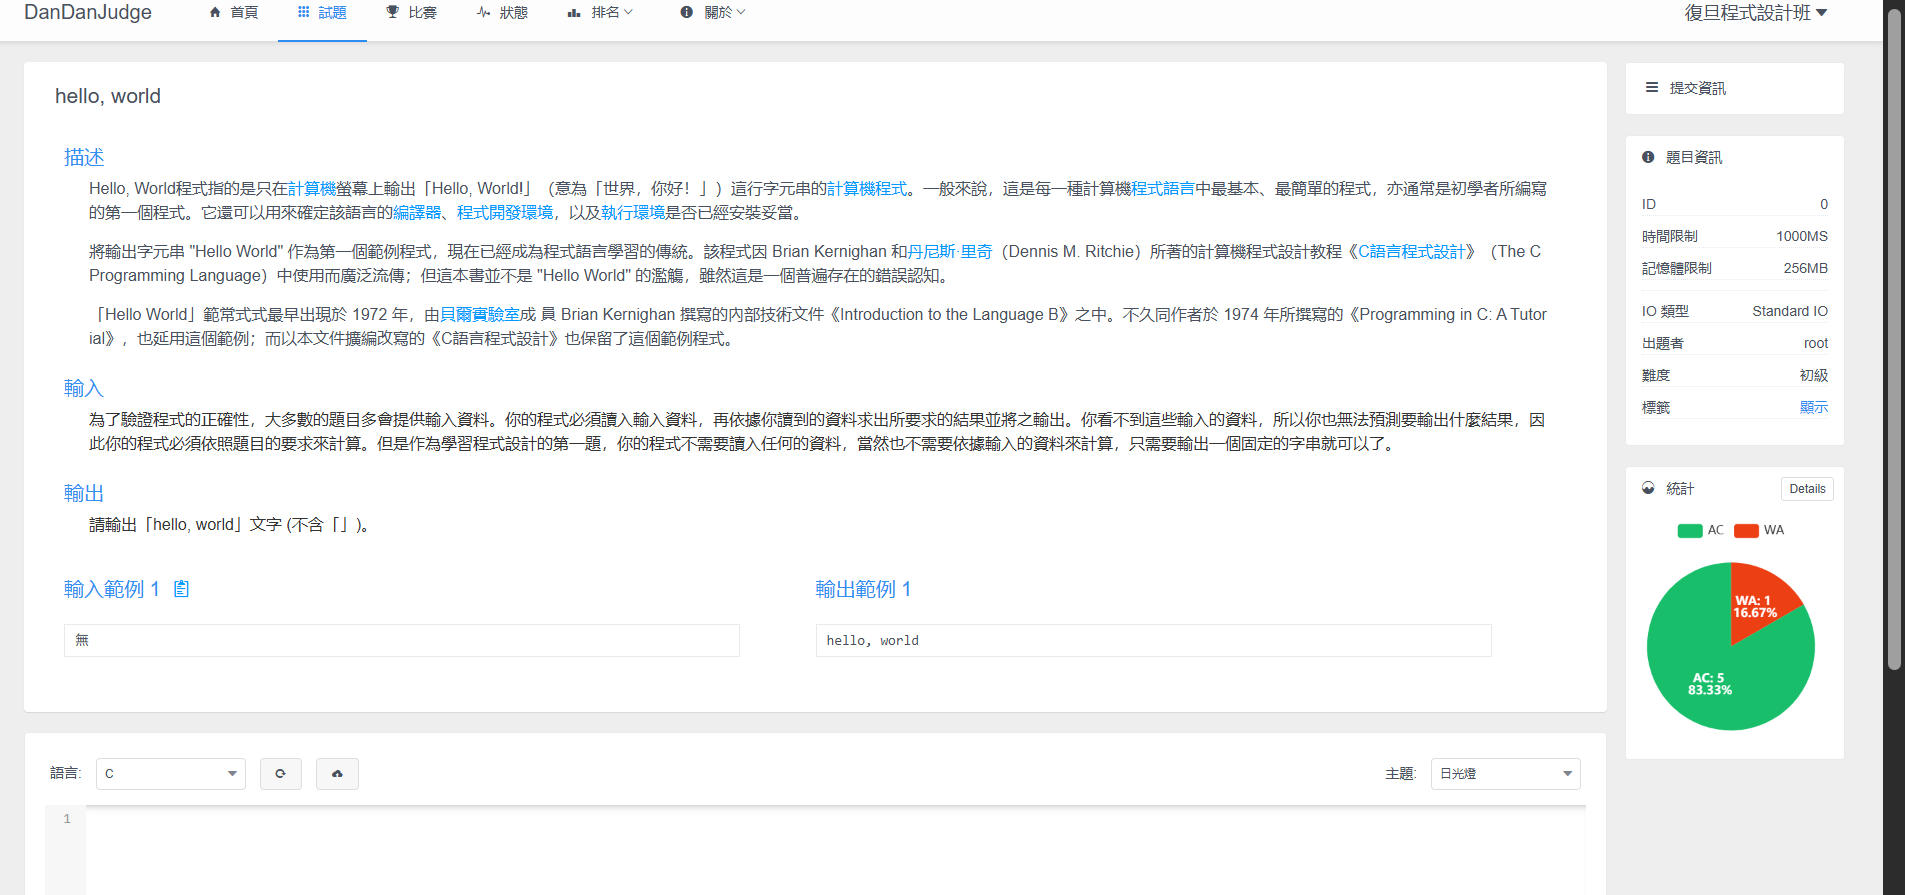Click the copy icon beside 輸入範例 1

(181, 589)
